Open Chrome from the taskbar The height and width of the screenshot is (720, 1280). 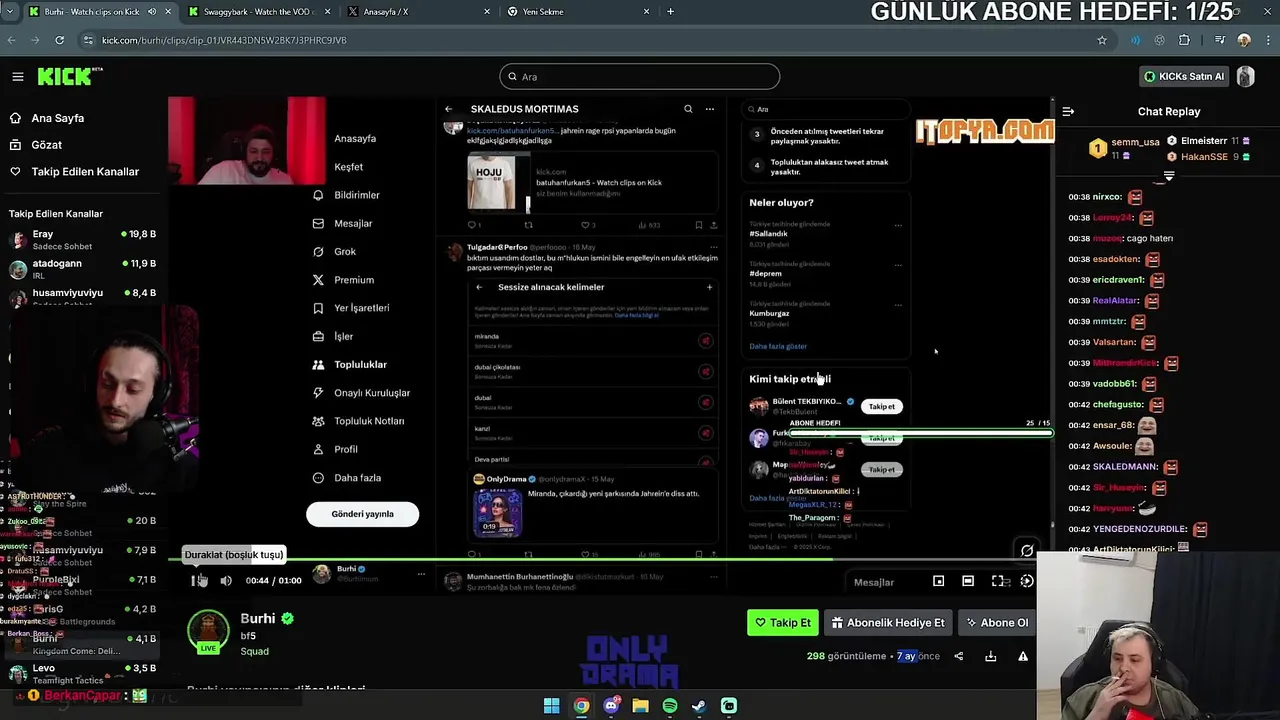click(x=581, y=706)
